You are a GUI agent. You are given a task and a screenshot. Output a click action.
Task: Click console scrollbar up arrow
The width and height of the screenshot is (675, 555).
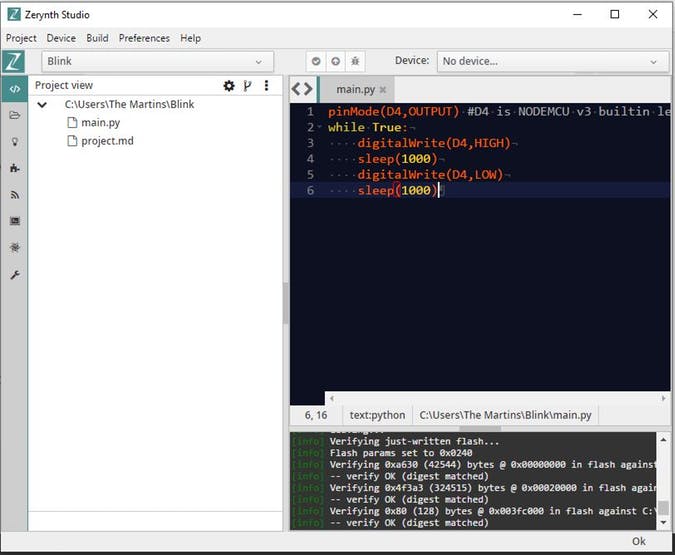coord(663,440)
